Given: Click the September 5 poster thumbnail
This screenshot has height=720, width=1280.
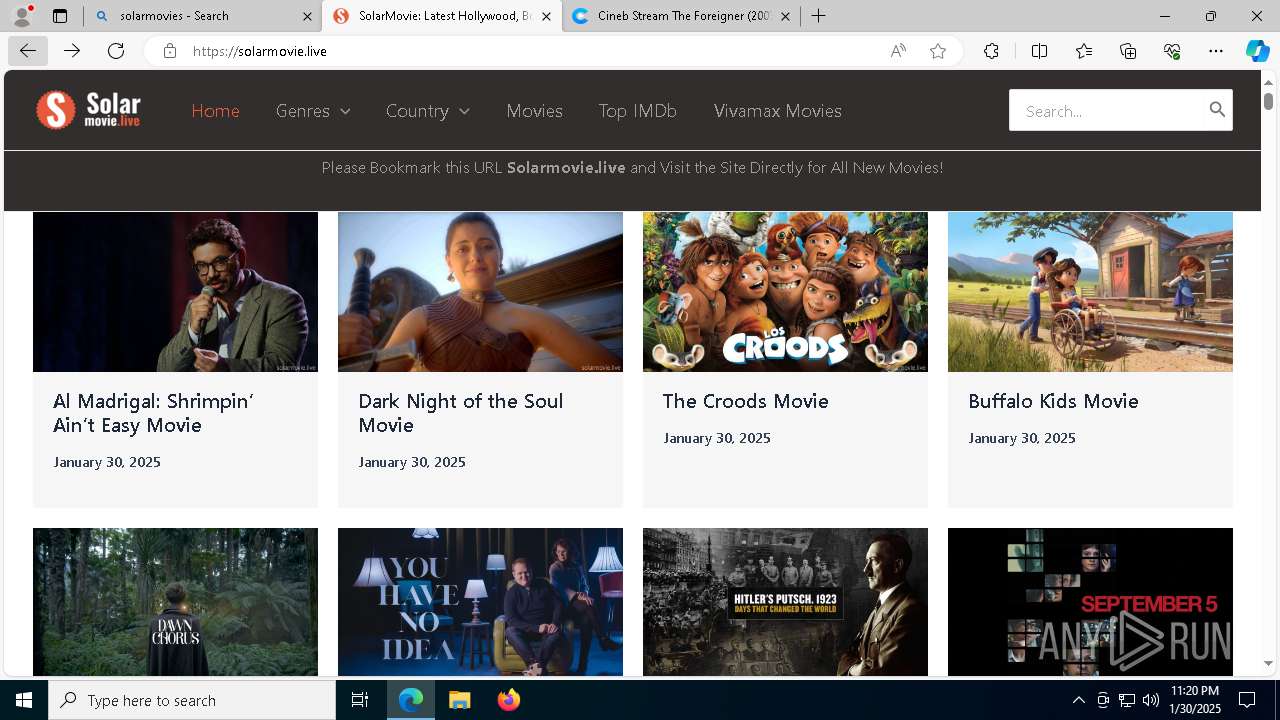Looking at the screenshot, I should click(1090, 602).
